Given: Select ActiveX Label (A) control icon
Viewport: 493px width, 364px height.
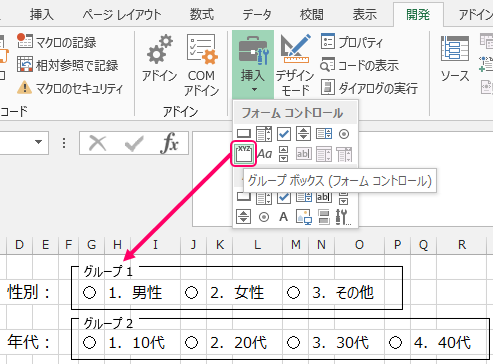Looking at the screenshot, I should tap(283, 217).
